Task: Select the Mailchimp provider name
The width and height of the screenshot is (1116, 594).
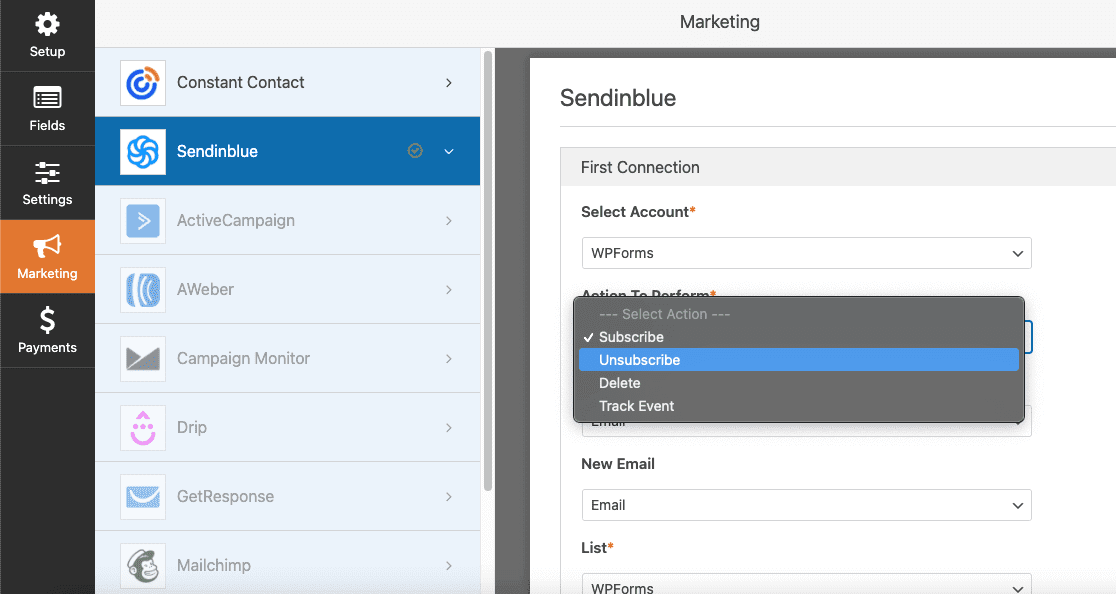Action: (214, 566)
